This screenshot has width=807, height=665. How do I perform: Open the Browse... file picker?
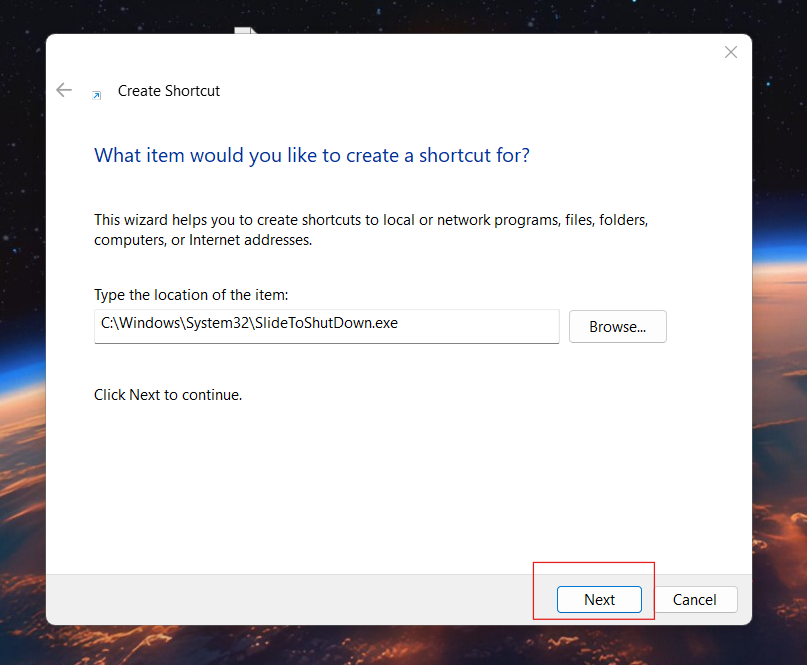pyautogui.click(x=617, y=326)
